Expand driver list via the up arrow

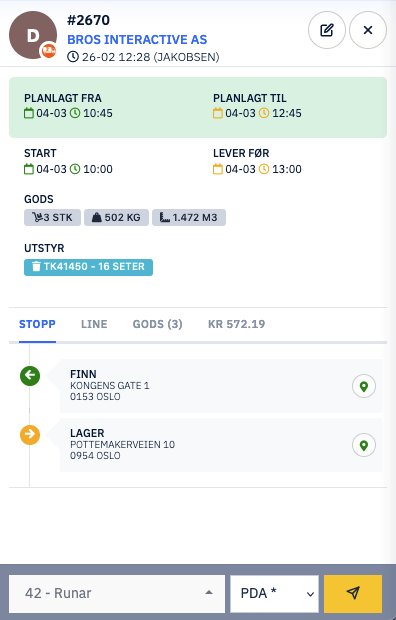(x=209, y=593)
